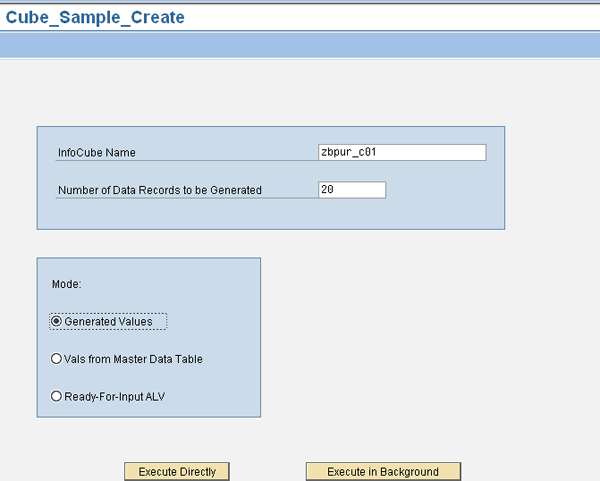Image resolution: width=600 pixels, height=481 pixels.
Task: Enable the Ready-For-Input ALV radio option
Action: click(56, 397)
